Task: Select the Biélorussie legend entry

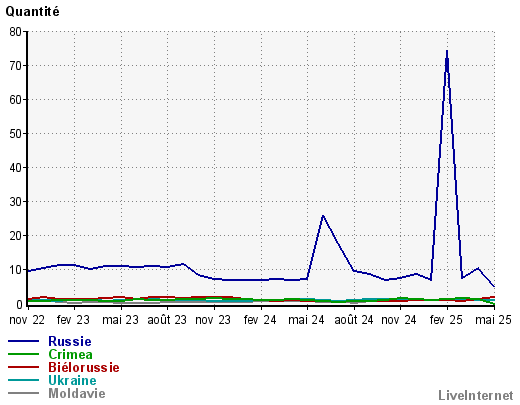Action: [x=84, y=367]
